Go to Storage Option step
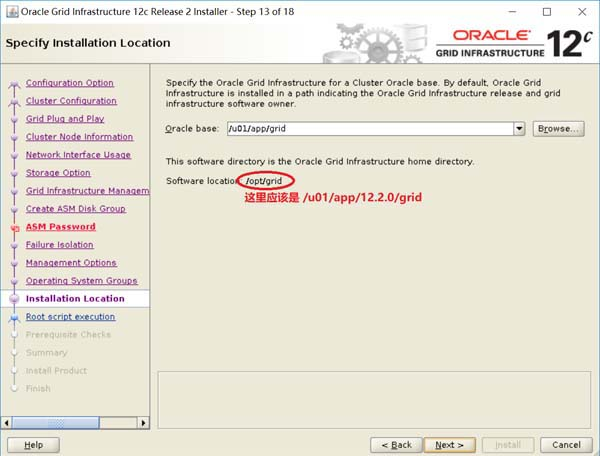 (x=58, y=173)
